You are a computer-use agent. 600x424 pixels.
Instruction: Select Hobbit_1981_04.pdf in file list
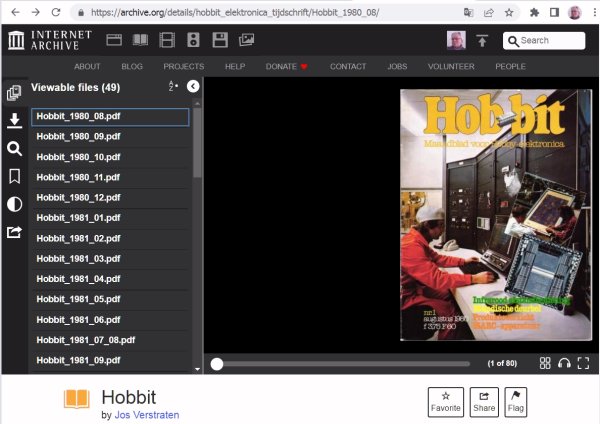click(110, 279)
